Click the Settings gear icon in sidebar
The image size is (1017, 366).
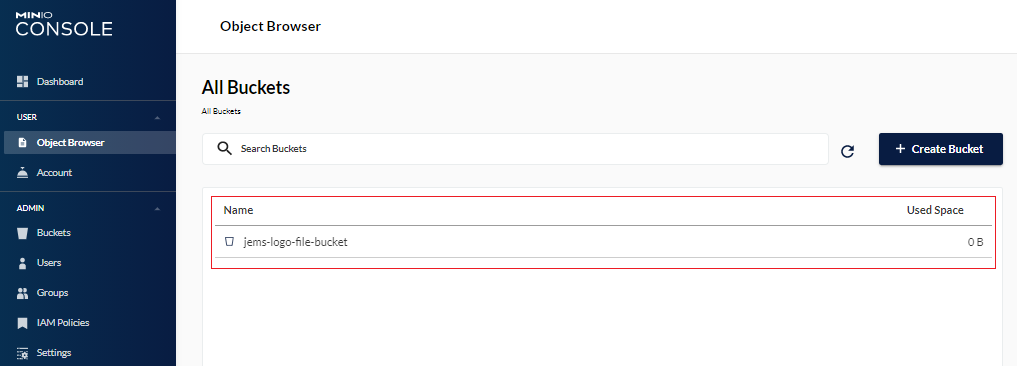(23, 353)
